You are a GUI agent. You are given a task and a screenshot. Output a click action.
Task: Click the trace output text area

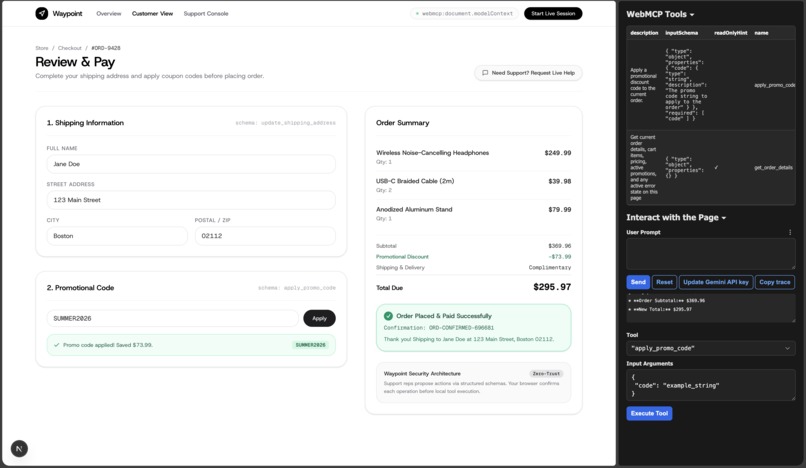pos(710,309)
